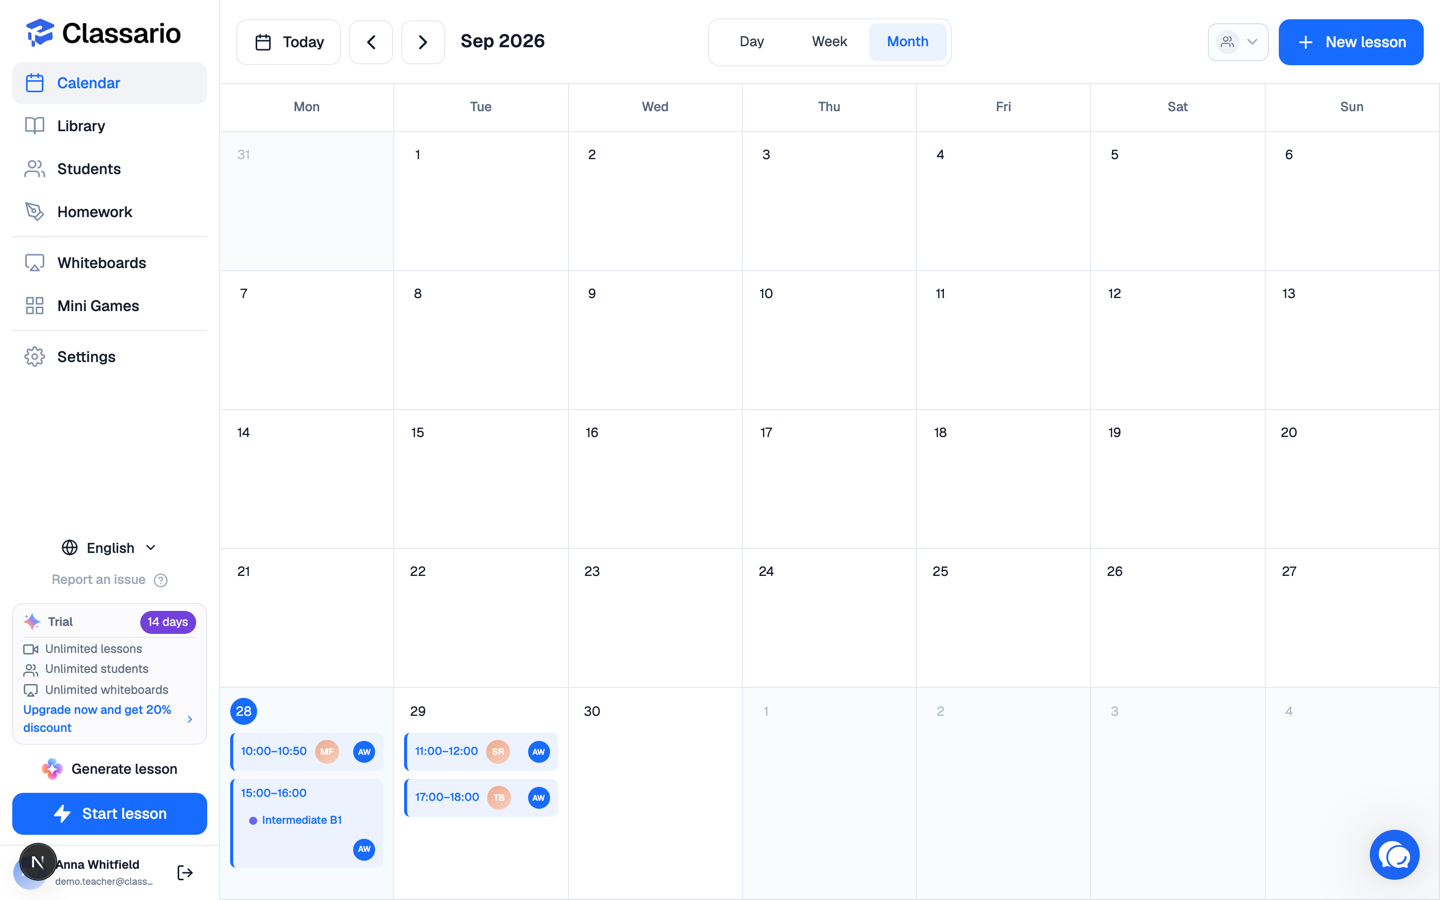Open the English language dropdown
The image size is (1440, 900).
click(109, 548)
